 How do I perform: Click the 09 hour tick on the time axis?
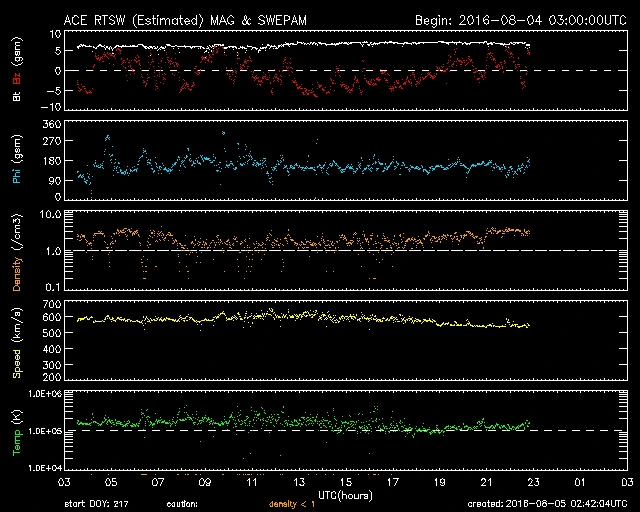[204, 482]
